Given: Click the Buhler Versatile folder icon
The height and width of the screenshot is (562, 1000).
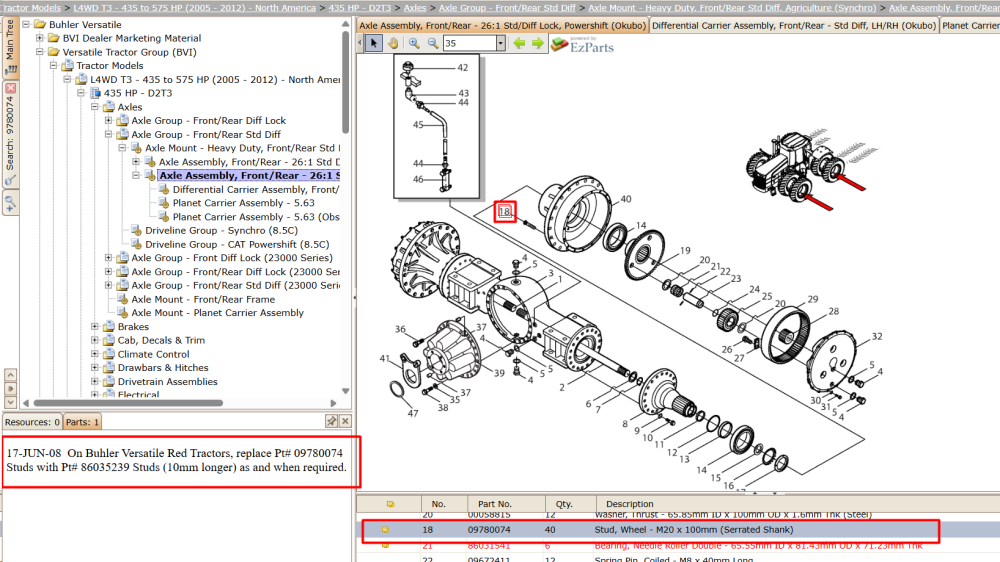Looking at the screenshot, I should point(40,24).
